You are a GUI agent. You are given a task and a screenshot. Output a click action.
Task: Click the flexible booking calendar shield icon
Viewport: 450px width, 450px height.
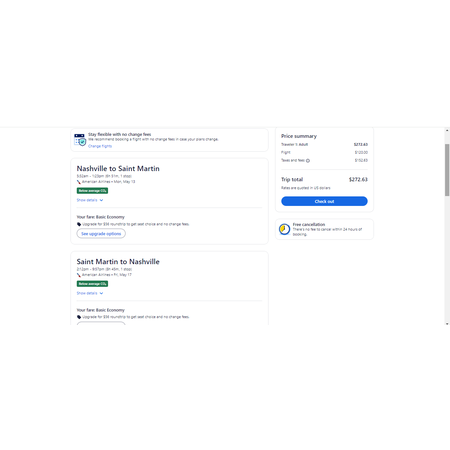click(x=80, y=140)
